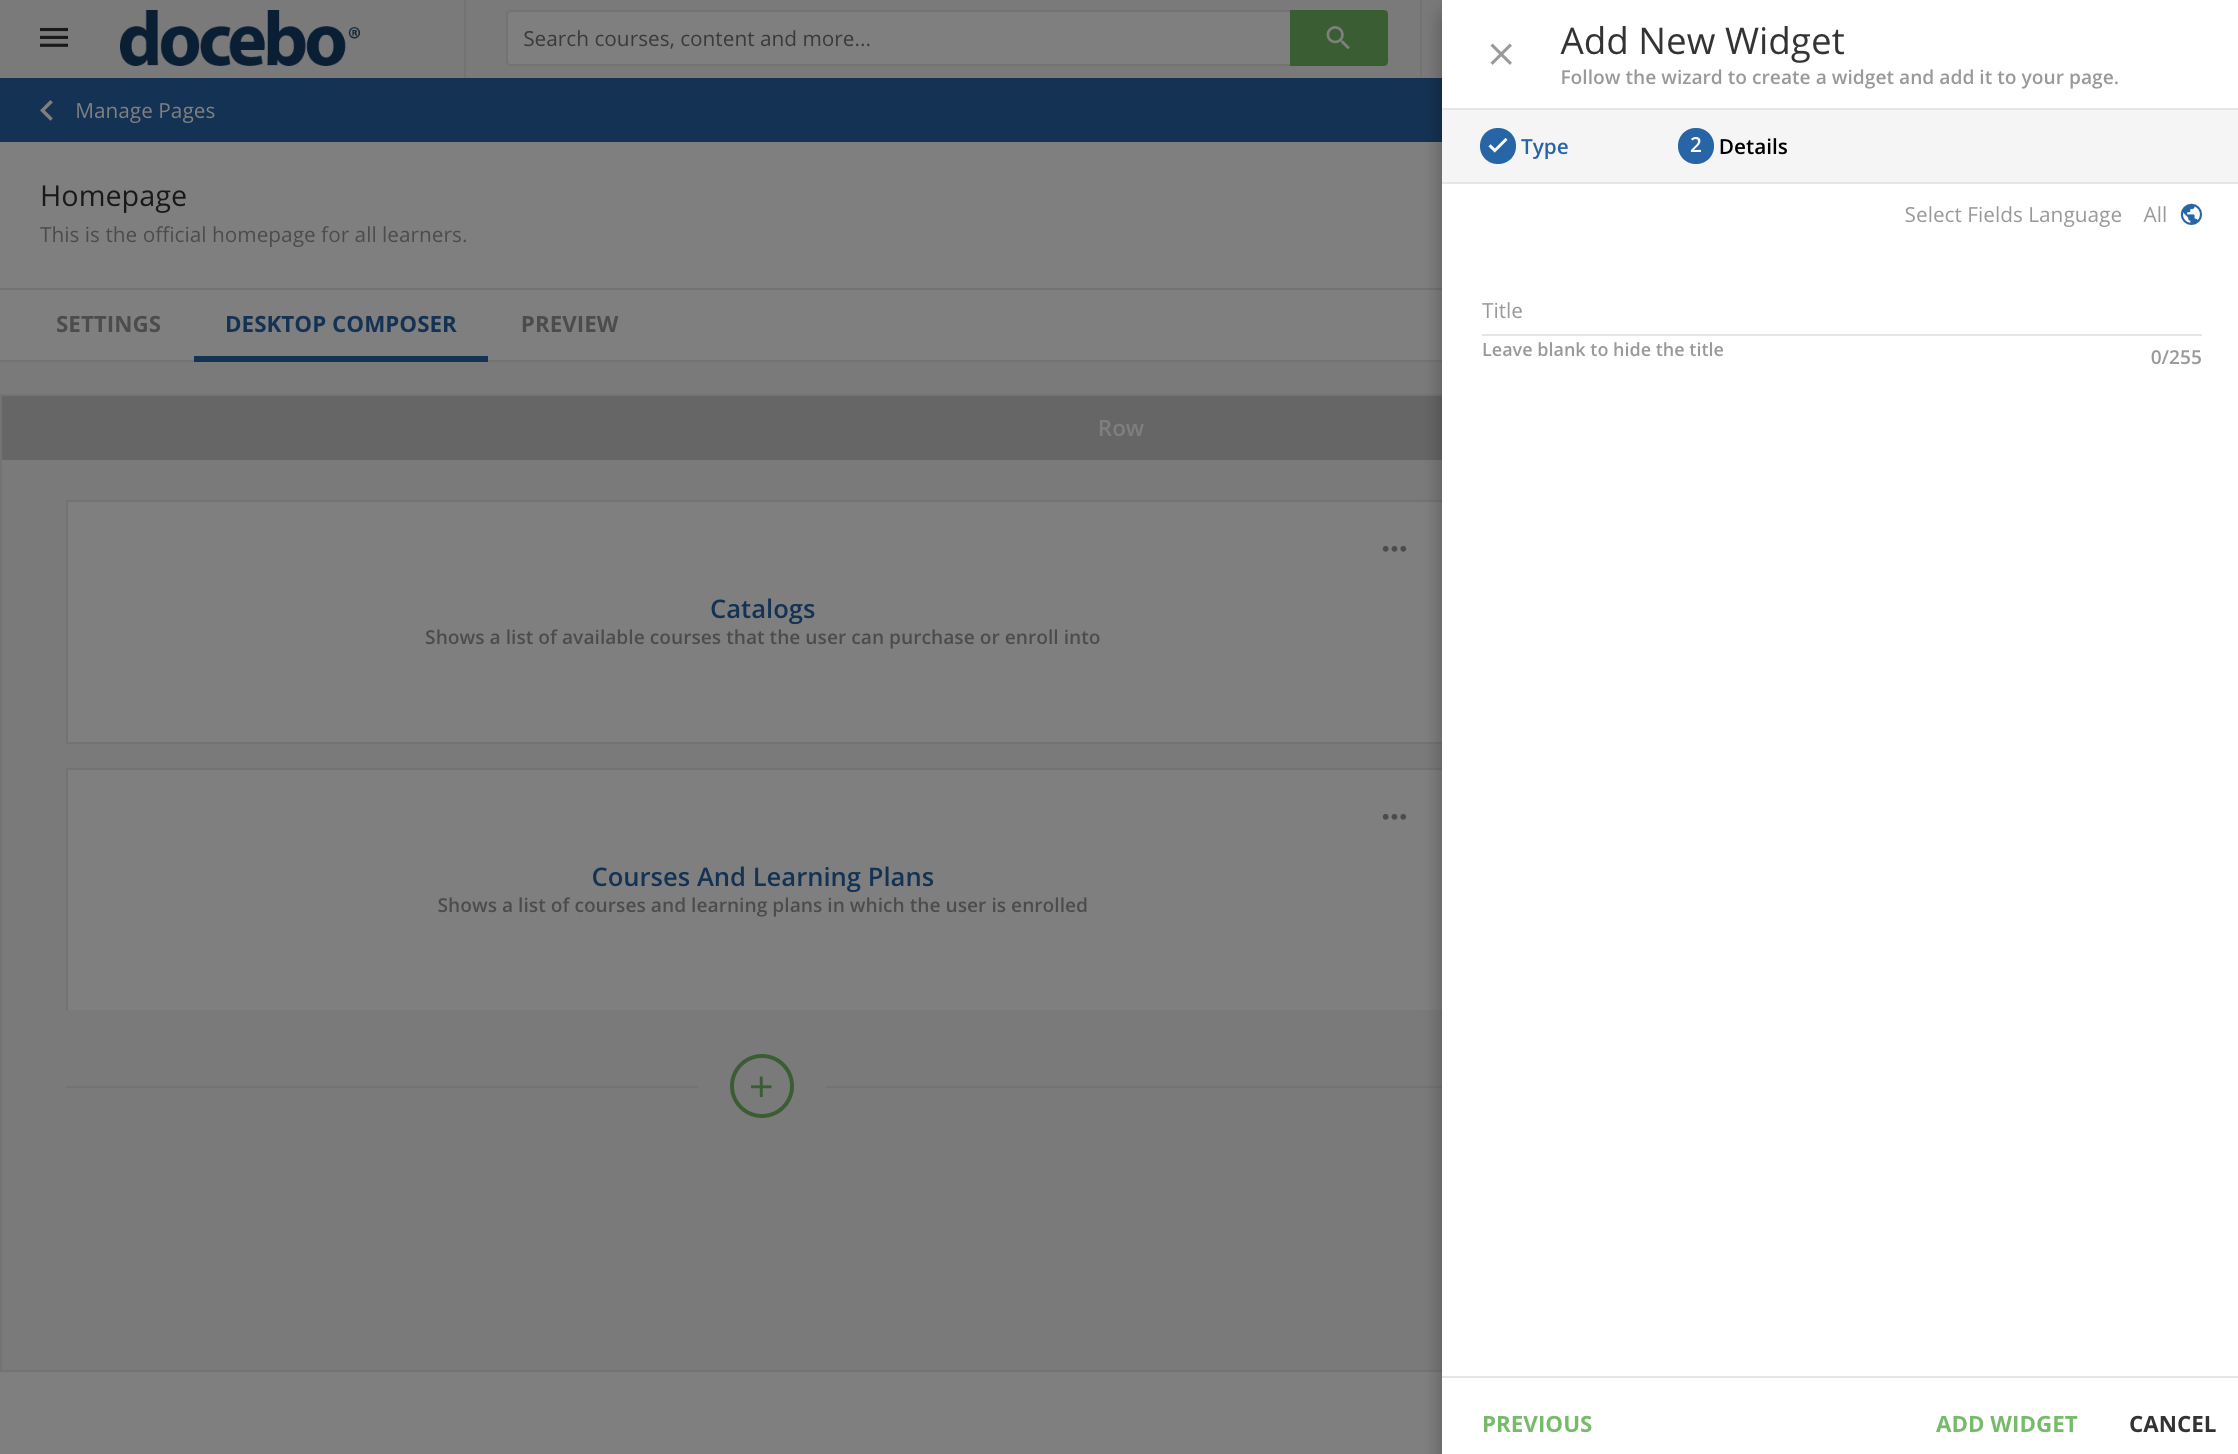Select the Details wizard step
Screen dimensions: 2238x1454
[x=1733, y=146]
